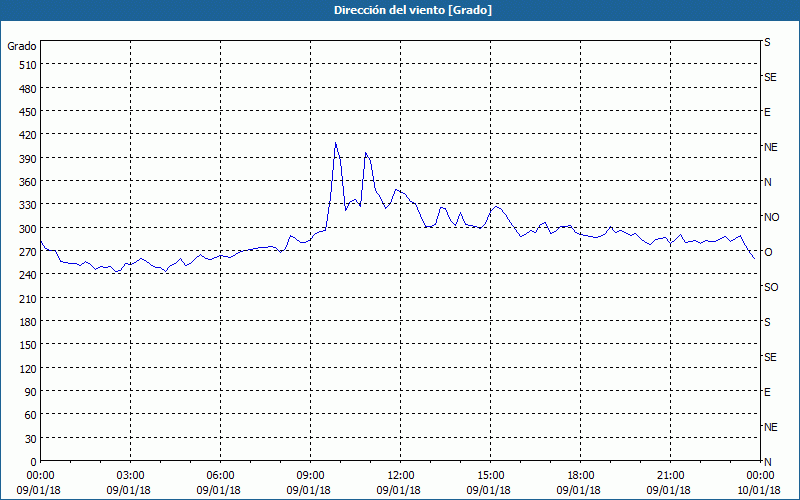800x500 pixels.
Task: Click the '450' y-axis label
Action: 28,112
